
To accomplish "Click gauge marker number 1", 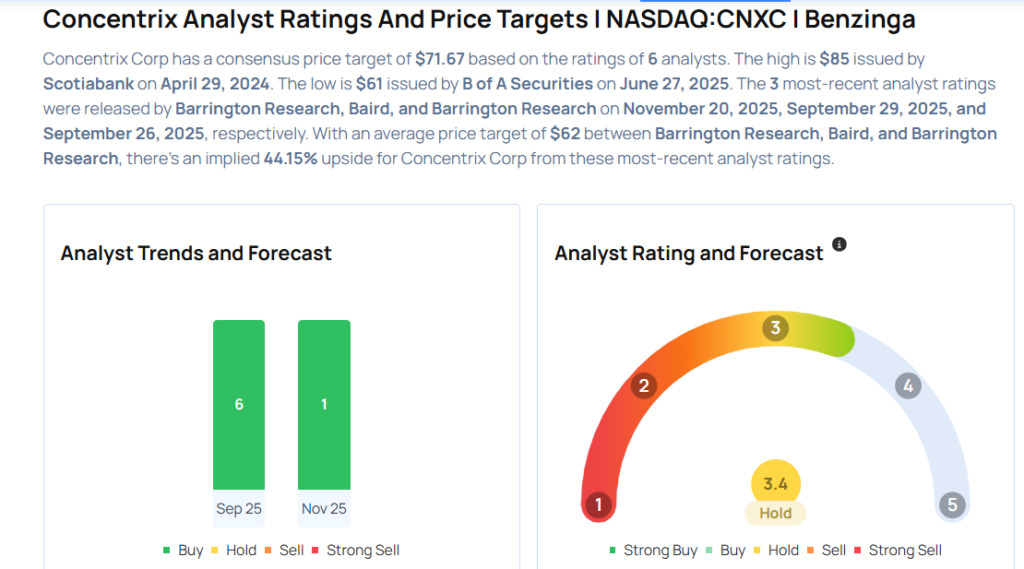I will (598, 505).
